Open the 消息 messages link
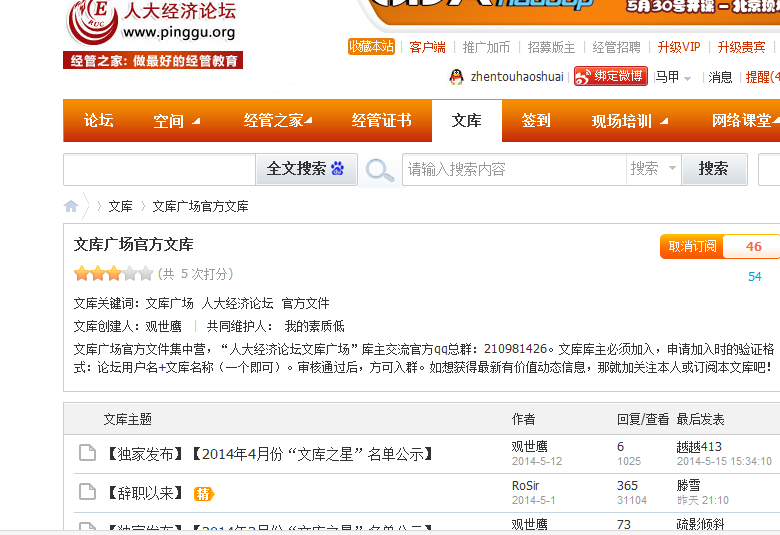The height and width of the screenshot is (535, 780). tap(720, 77)
